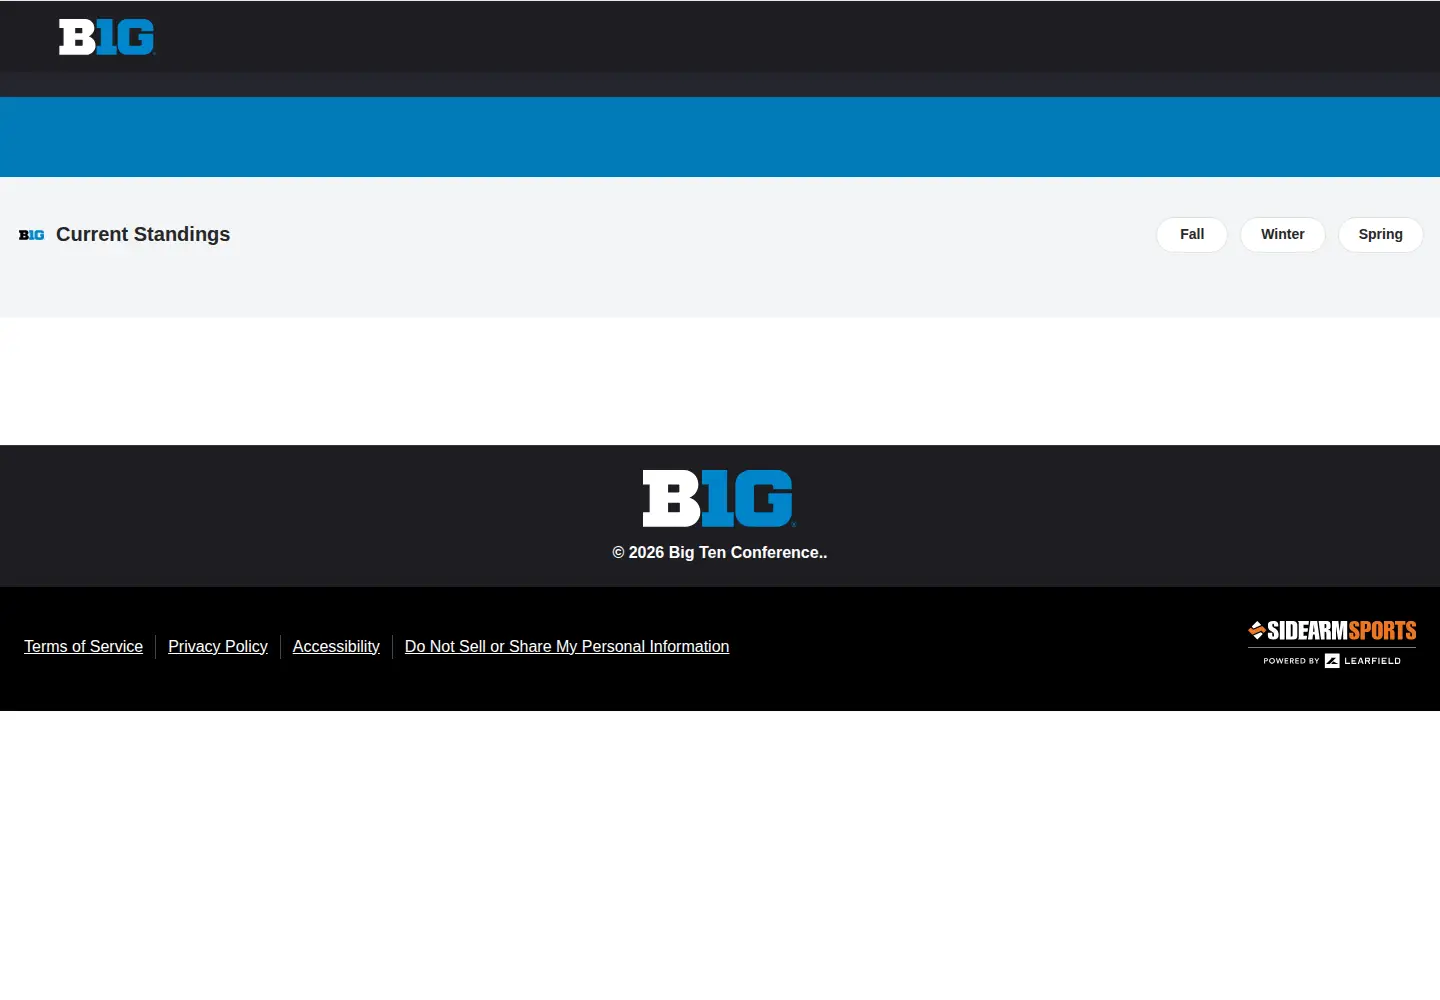Select the Fall season tab
Screen dimensions: 1440x1000
pos(1192,235)
